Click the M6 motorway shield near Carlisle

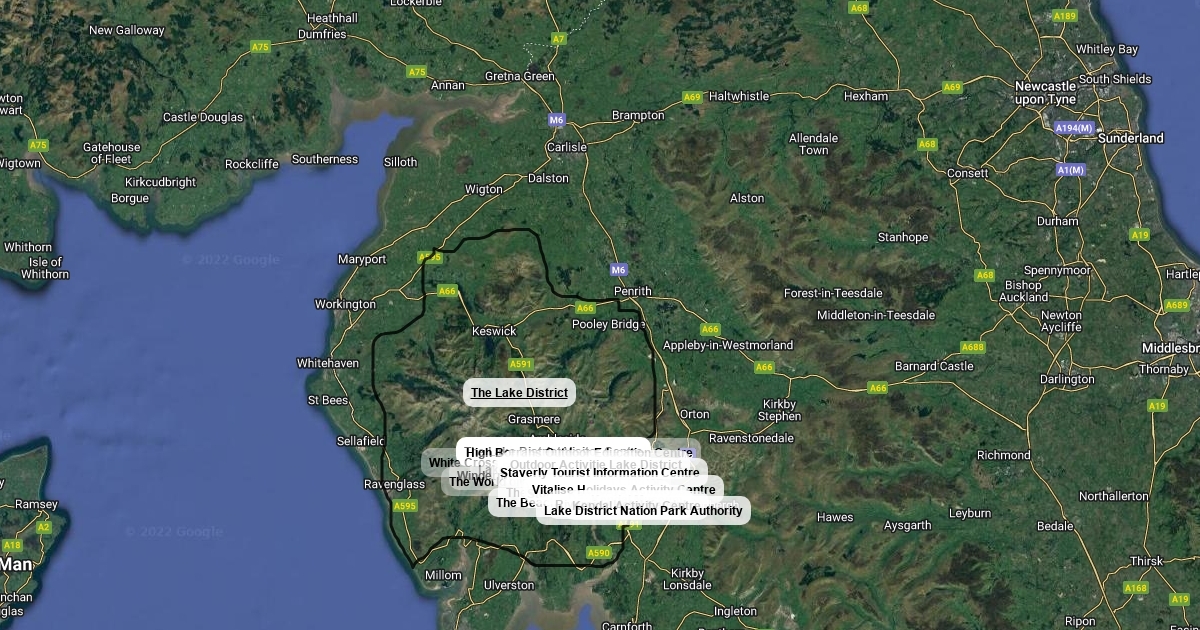[x=557, y=120]
